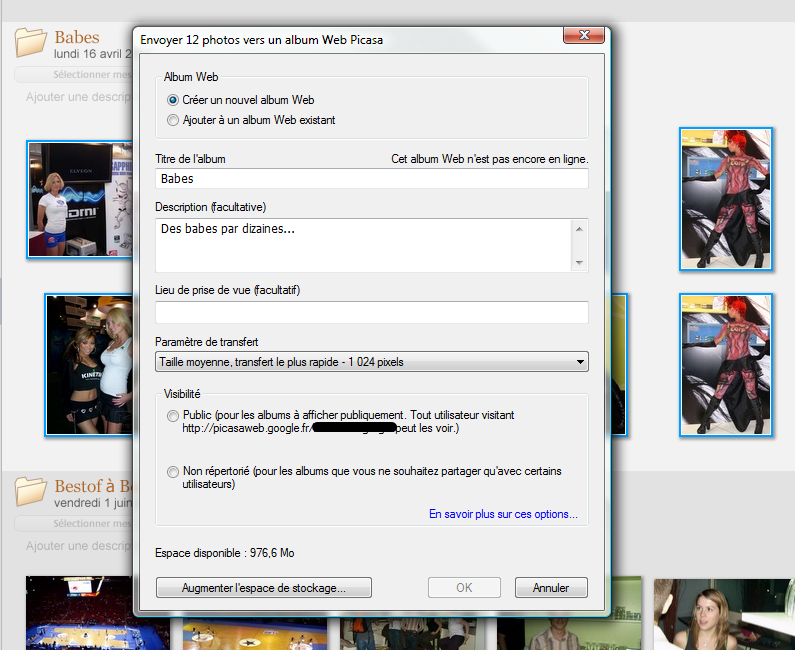Click the description scrollbar down arrow
This screenshot has height=650, width=795.
(x=579, y=263)
